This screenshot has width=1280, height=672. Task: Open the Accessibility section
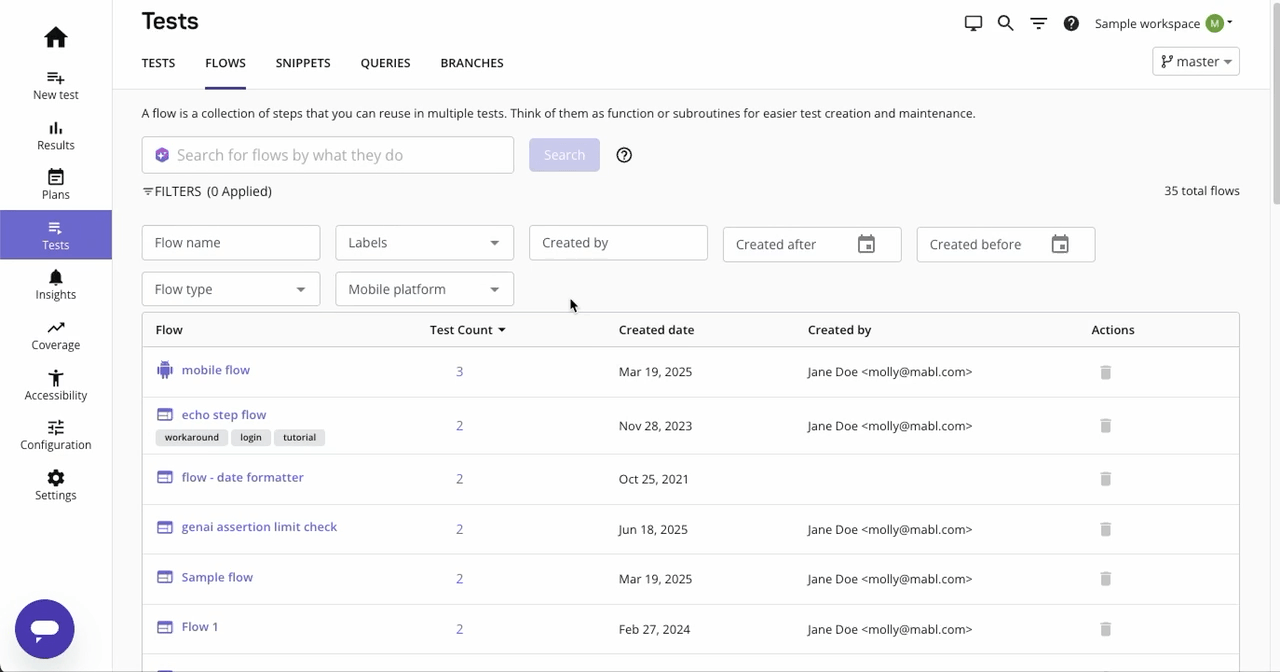pyautogui.click(x=56, y=385)
